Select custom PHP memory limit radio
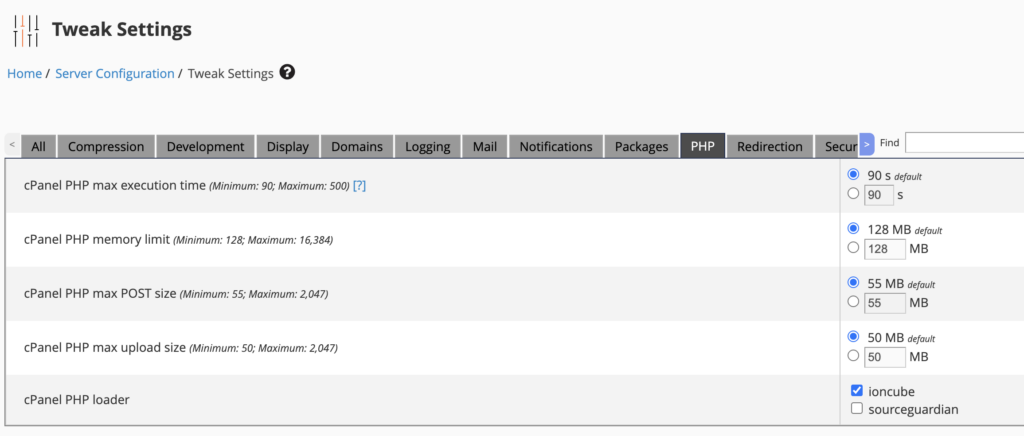 [853, 247]
